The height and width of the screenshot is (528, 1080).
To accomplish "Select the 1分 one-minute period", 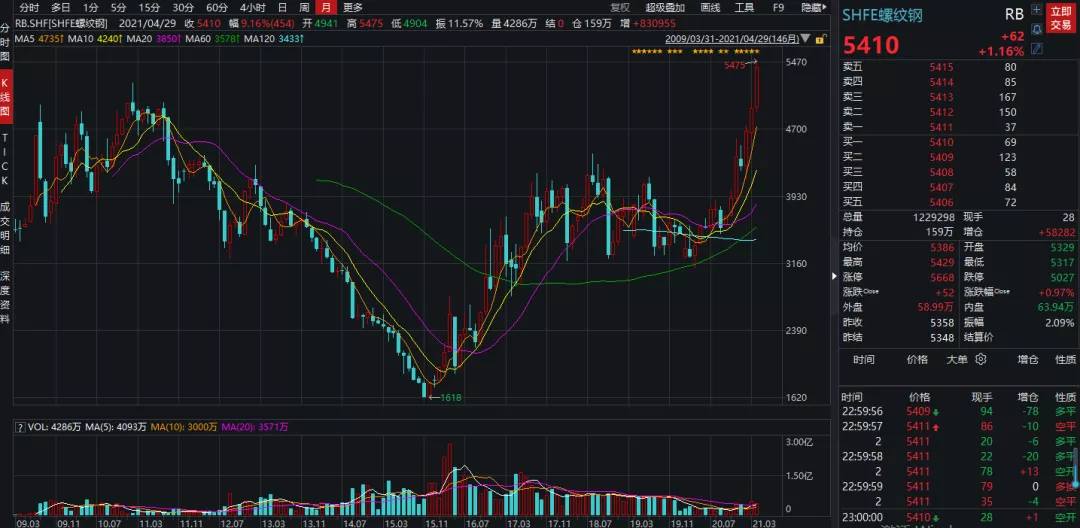I will pyautogui.click(x=90, y=8).
